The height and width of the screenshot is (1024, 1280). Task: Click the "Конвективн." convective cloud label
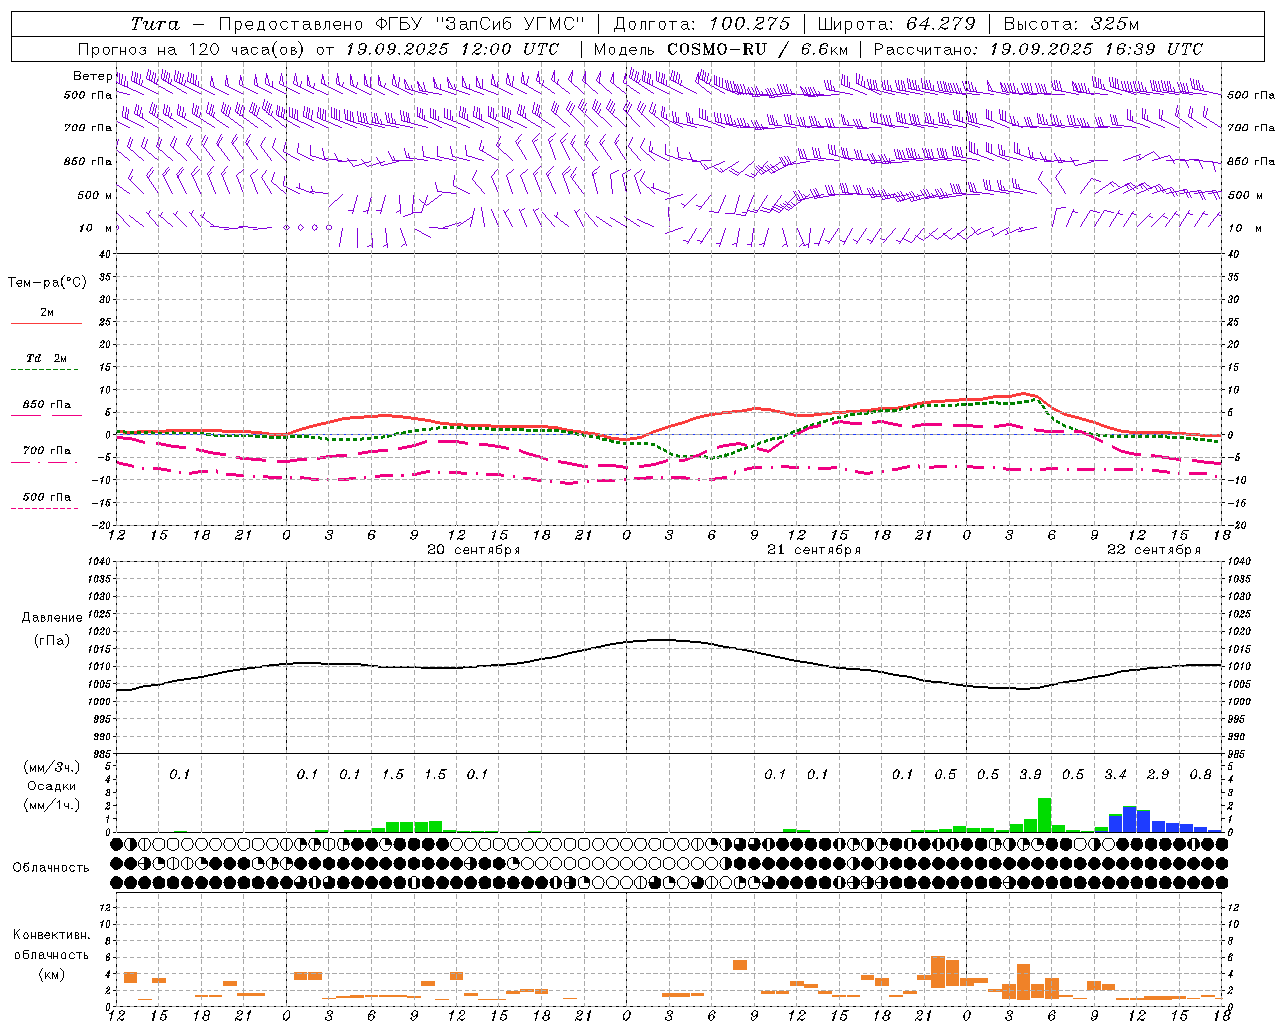[51, 935]
